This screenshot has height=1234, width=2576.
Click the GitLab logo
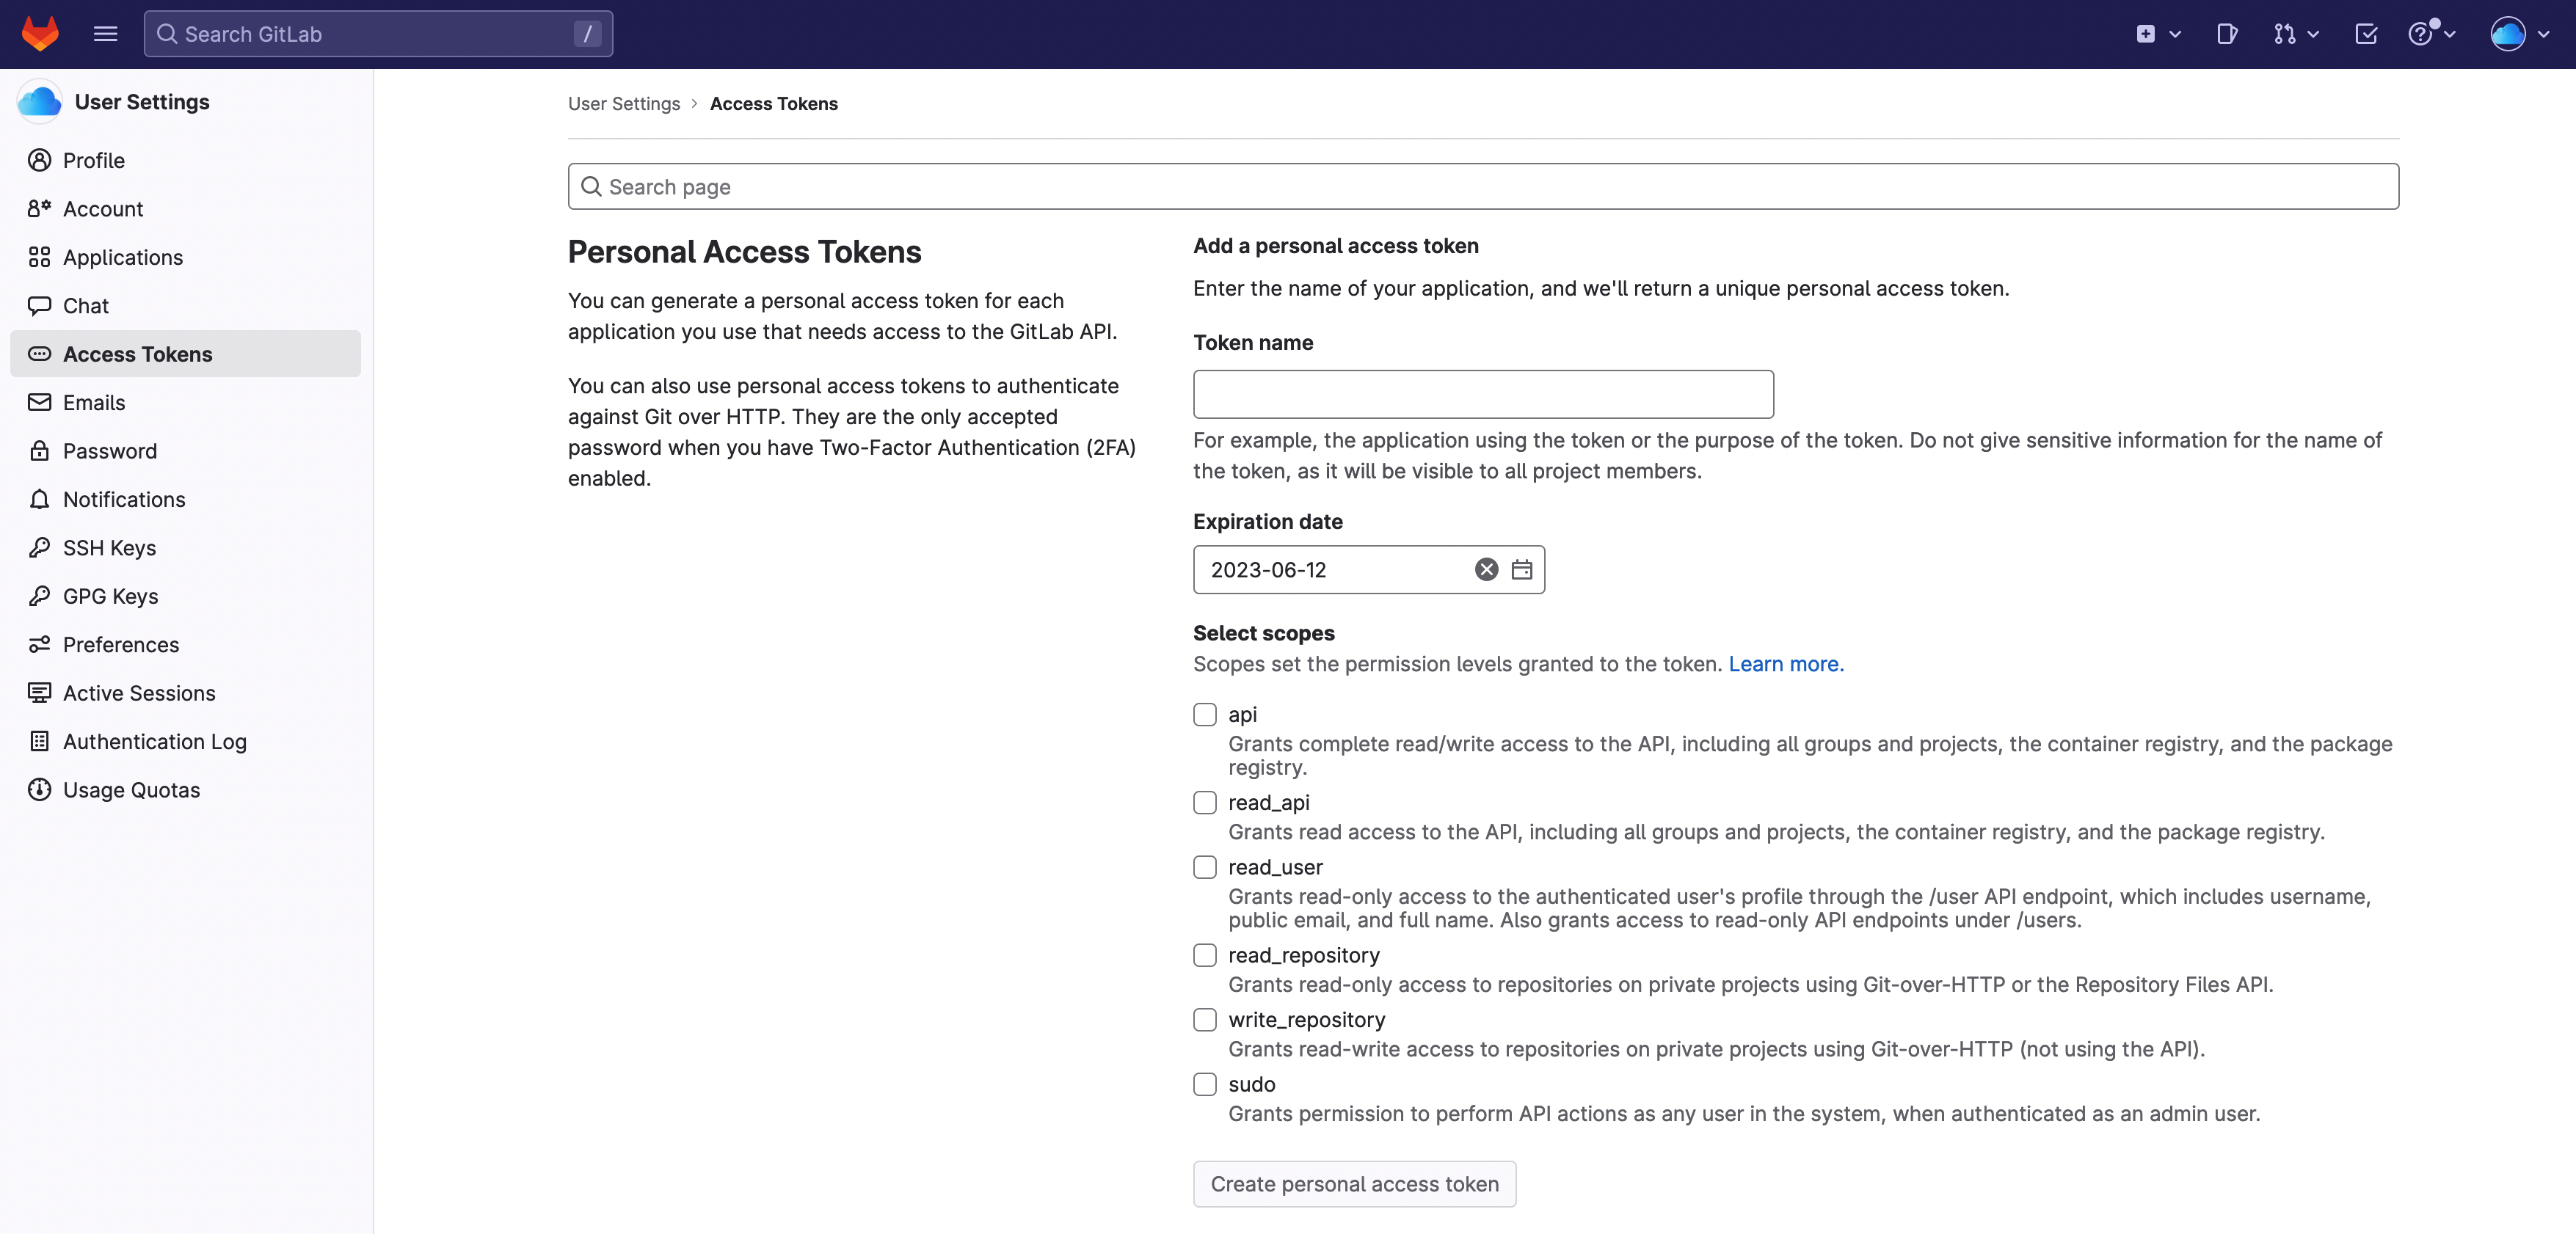pyautogui.click(x=40, y=33)
